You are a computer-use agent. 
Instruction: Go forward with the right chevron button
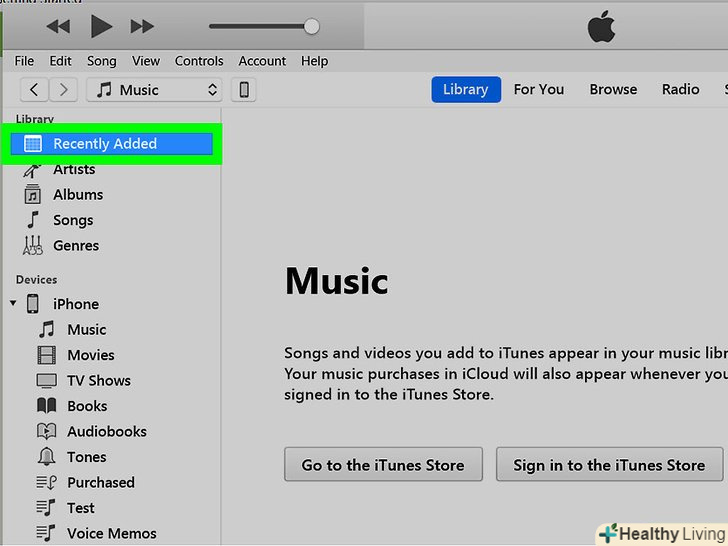tap(63, 89)
